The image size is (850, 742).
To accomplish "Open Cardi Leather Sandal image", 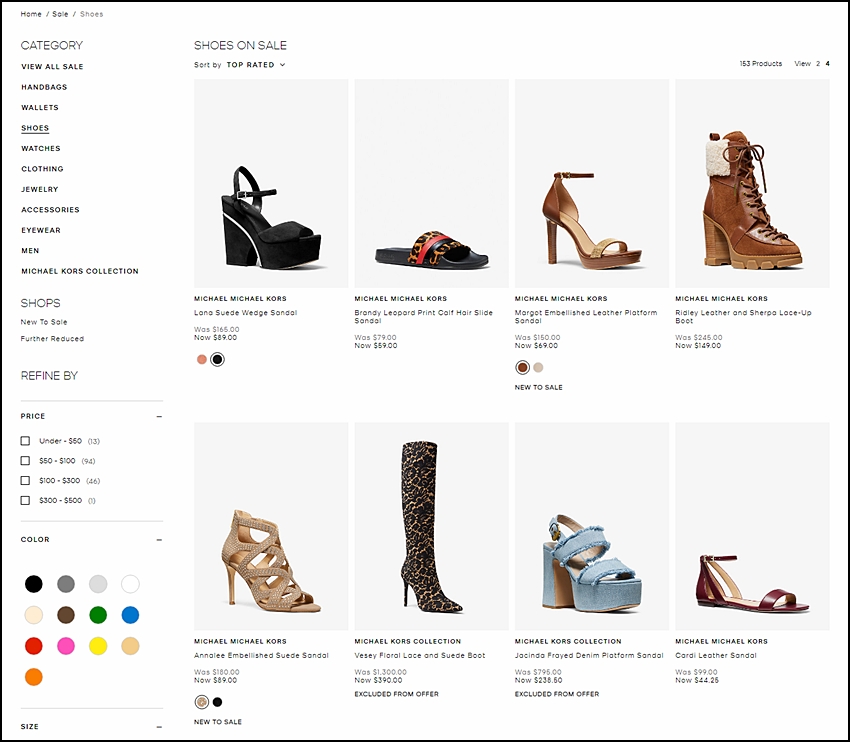I will pos(752,526).
